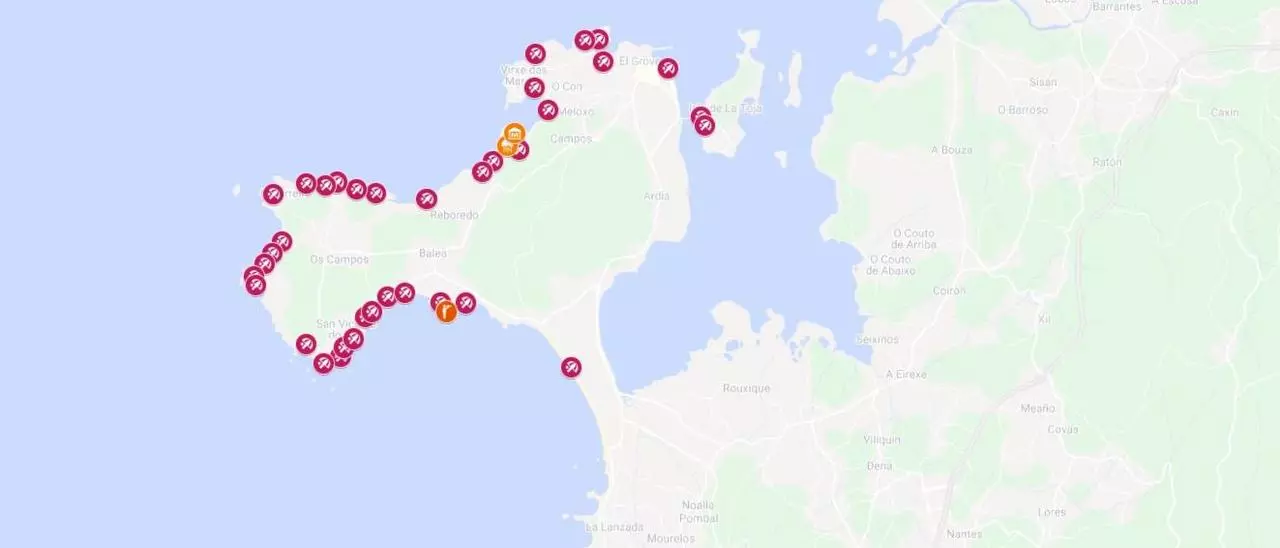This screenshot has height=548, width=1280.
Task: Click the Noalla label near bottom
Action: pos(697,505)
